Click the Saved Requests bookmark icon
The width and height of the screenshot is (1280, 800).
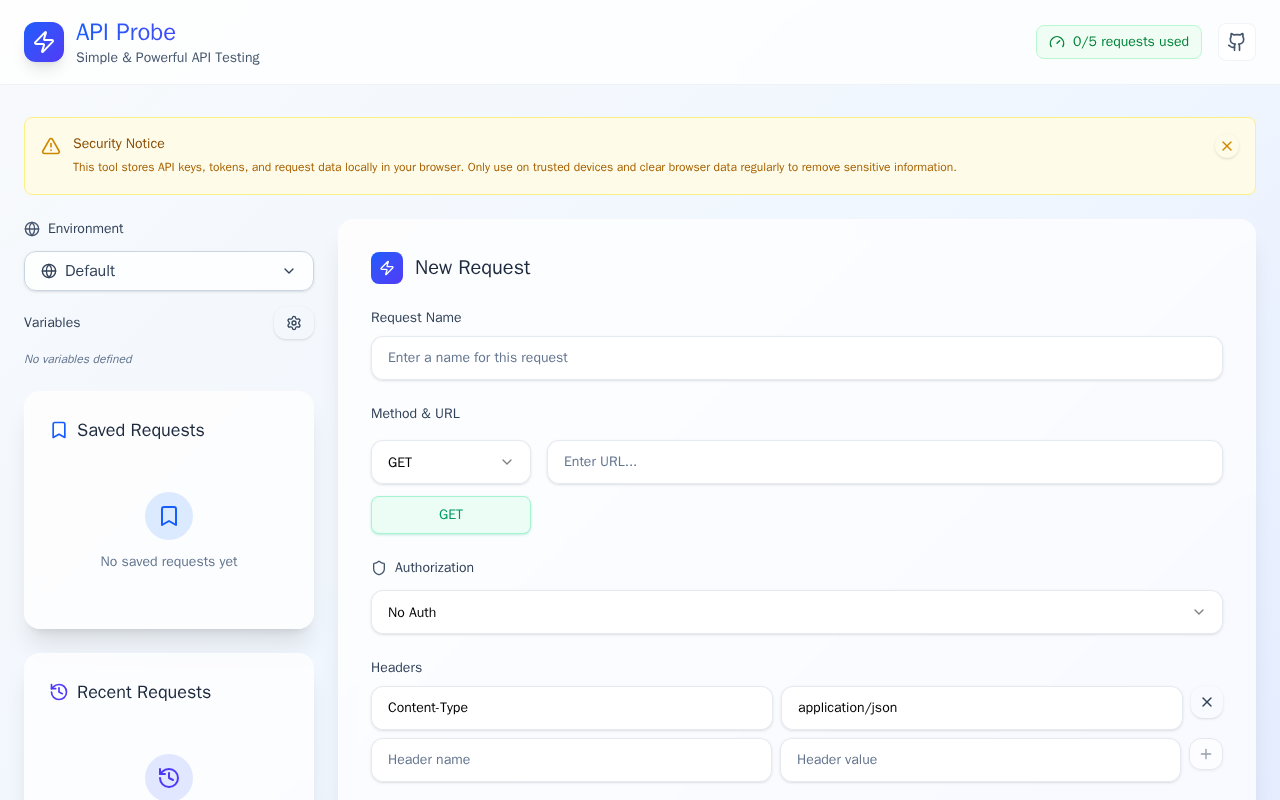pos(59,430)
